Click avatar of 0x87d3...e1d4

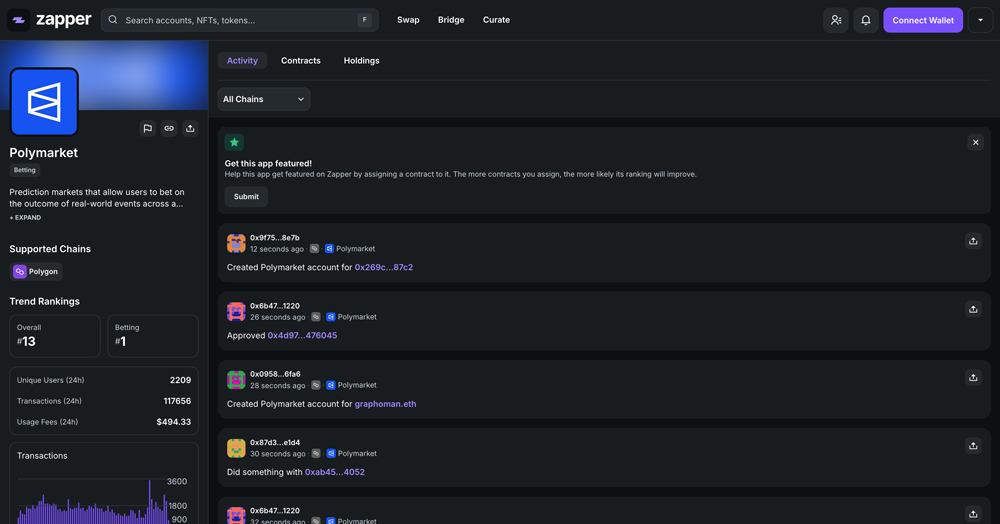click(236, 448)
